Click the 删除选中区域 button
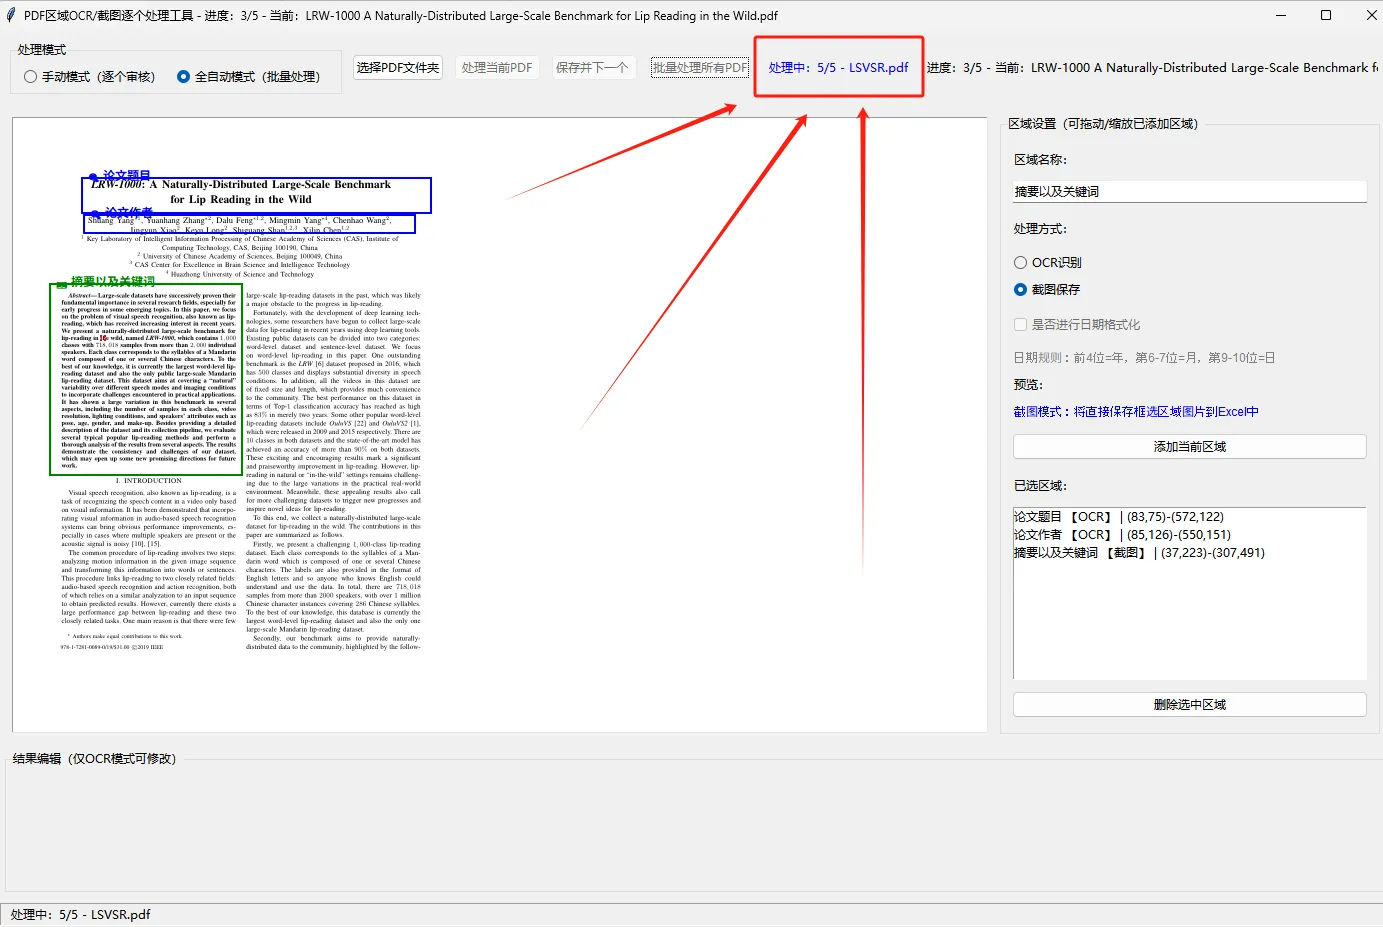 click(x=1189, y=704)
